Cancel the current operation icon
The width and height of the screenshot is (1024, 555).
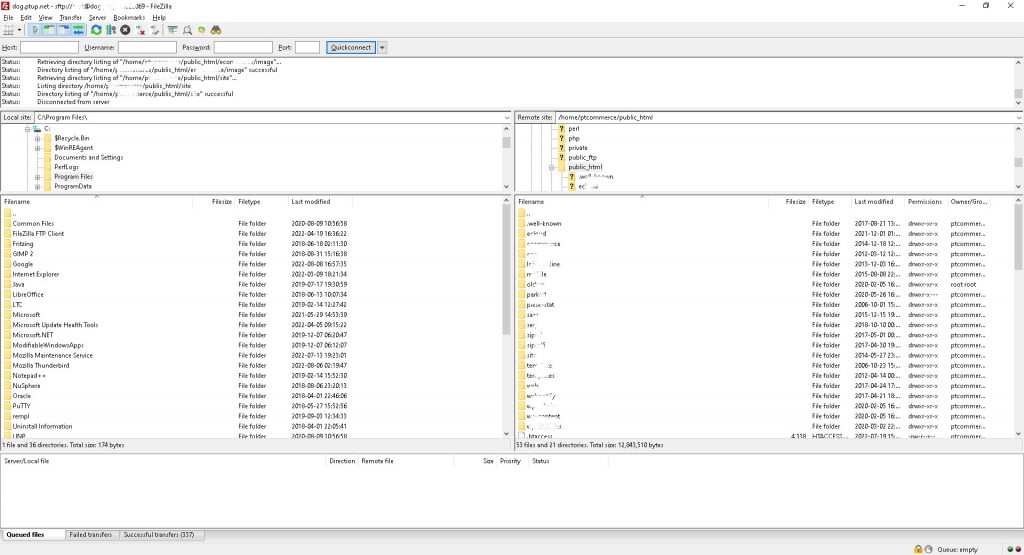pyautogui.click(x=125, y=30)
